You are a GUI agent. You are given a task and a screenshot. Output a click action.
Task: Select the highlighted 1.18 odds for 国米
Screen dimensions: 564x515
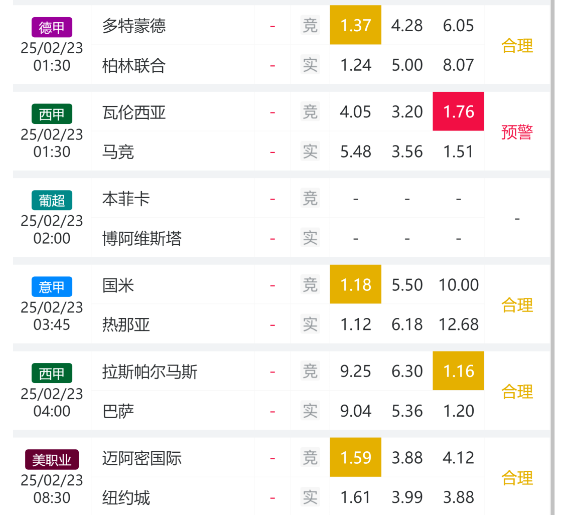pyautogui.click(x=355, y=284)
